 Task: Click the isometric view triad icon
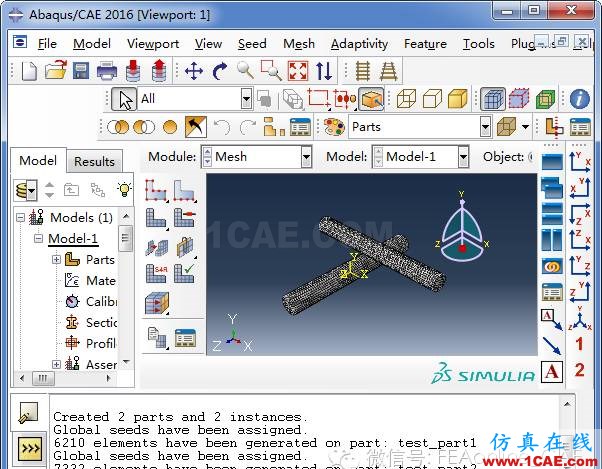[x=580, y=318]
